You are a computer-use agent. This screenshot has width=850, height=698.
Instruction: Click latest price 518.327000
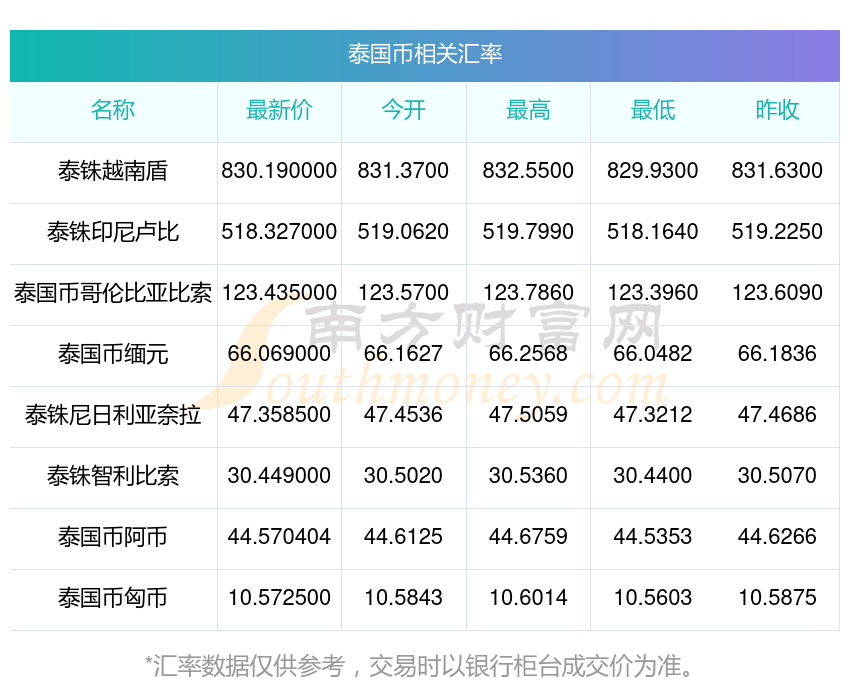click(x=279, y=232)
